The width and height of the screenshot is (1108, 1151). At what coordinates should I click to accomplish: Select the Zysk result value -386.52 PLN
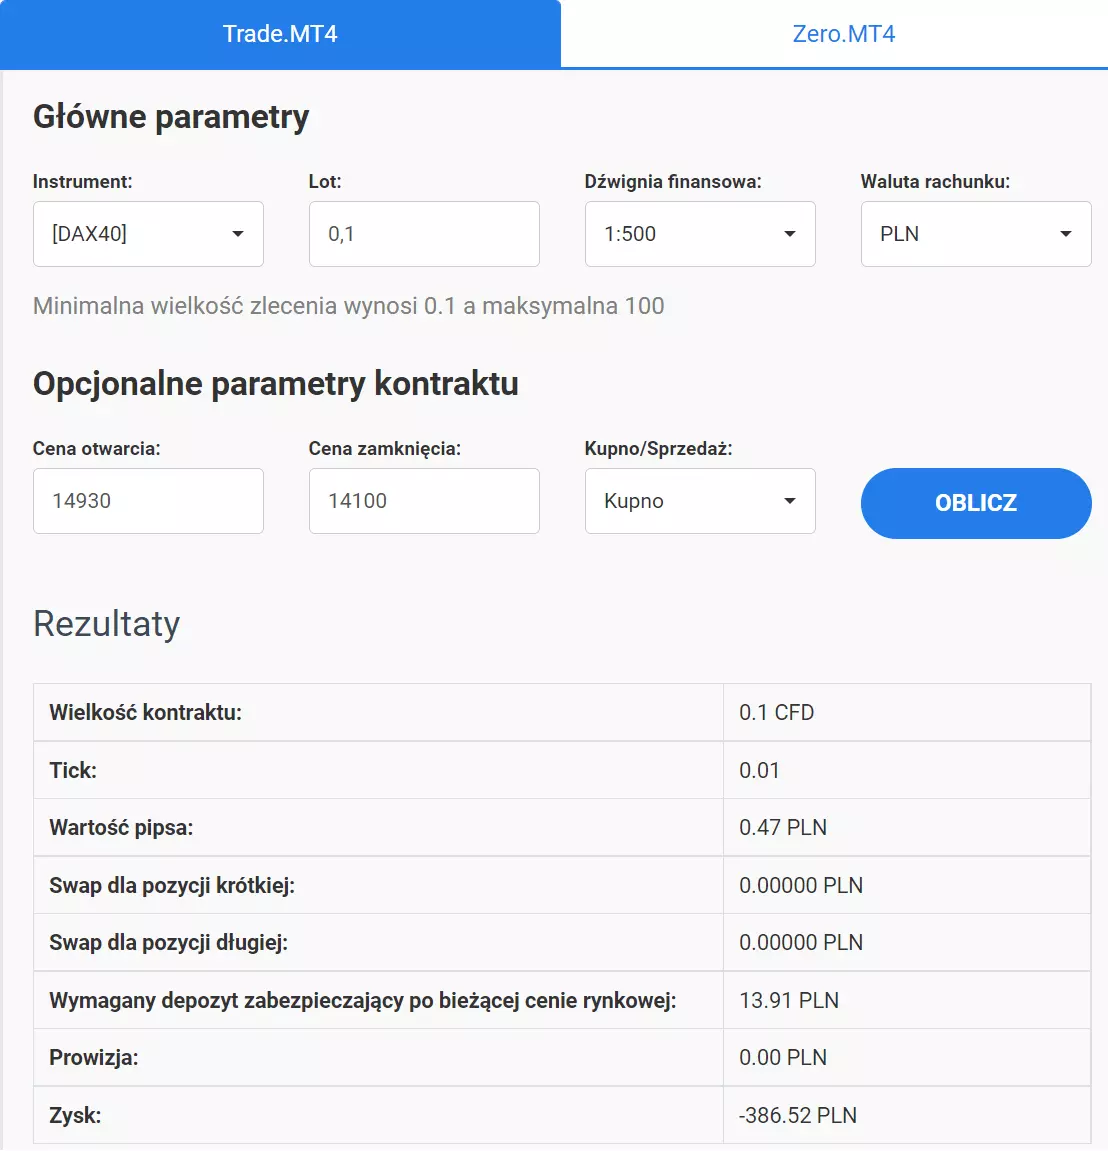click(798, 1116)
